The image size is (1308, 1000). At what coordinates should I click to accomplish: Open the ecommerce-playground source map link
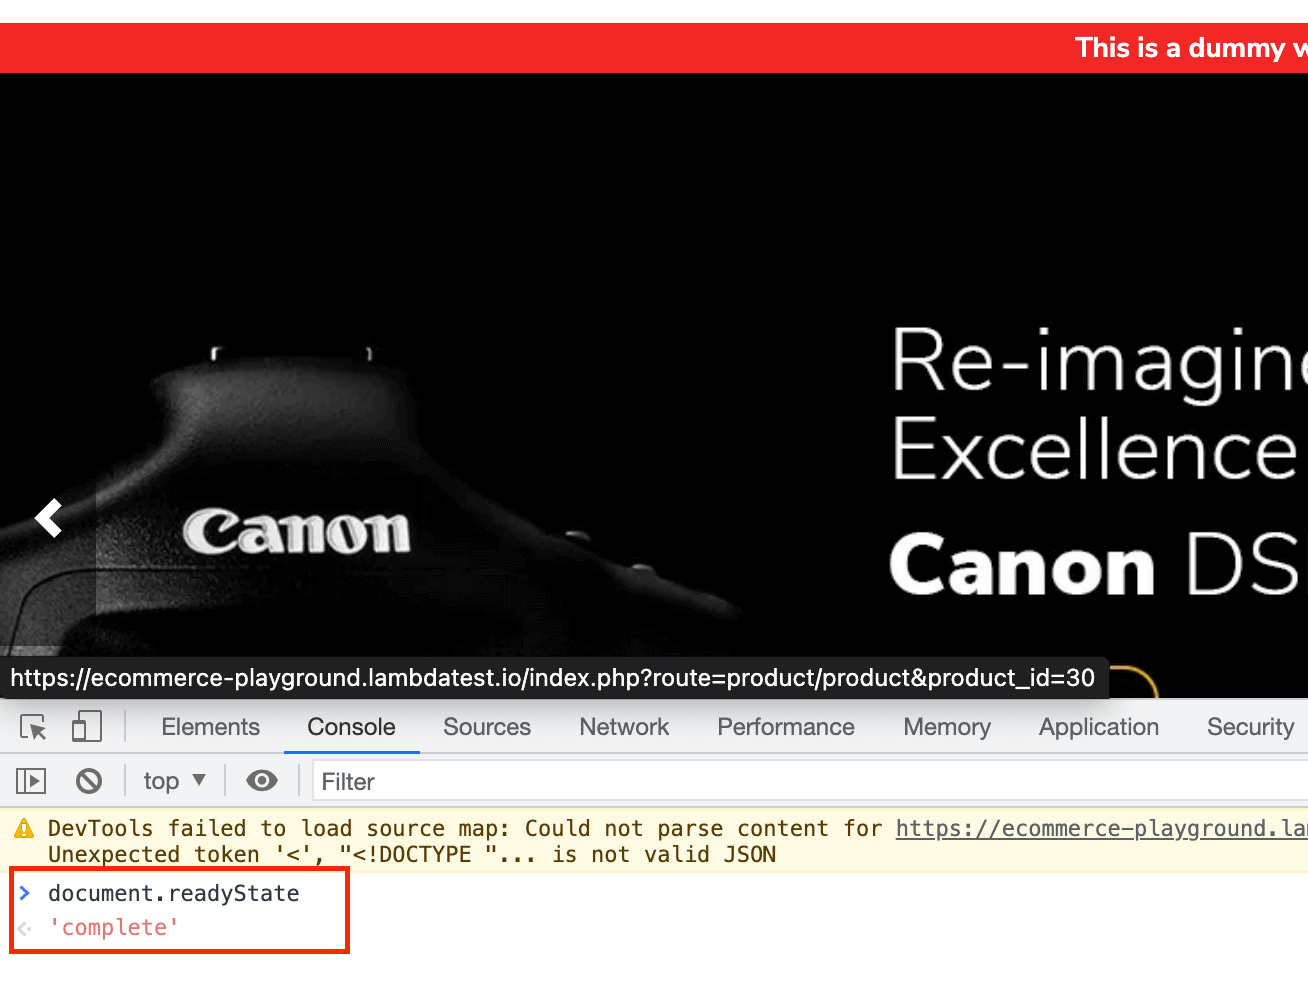(x=1101, y=828)
